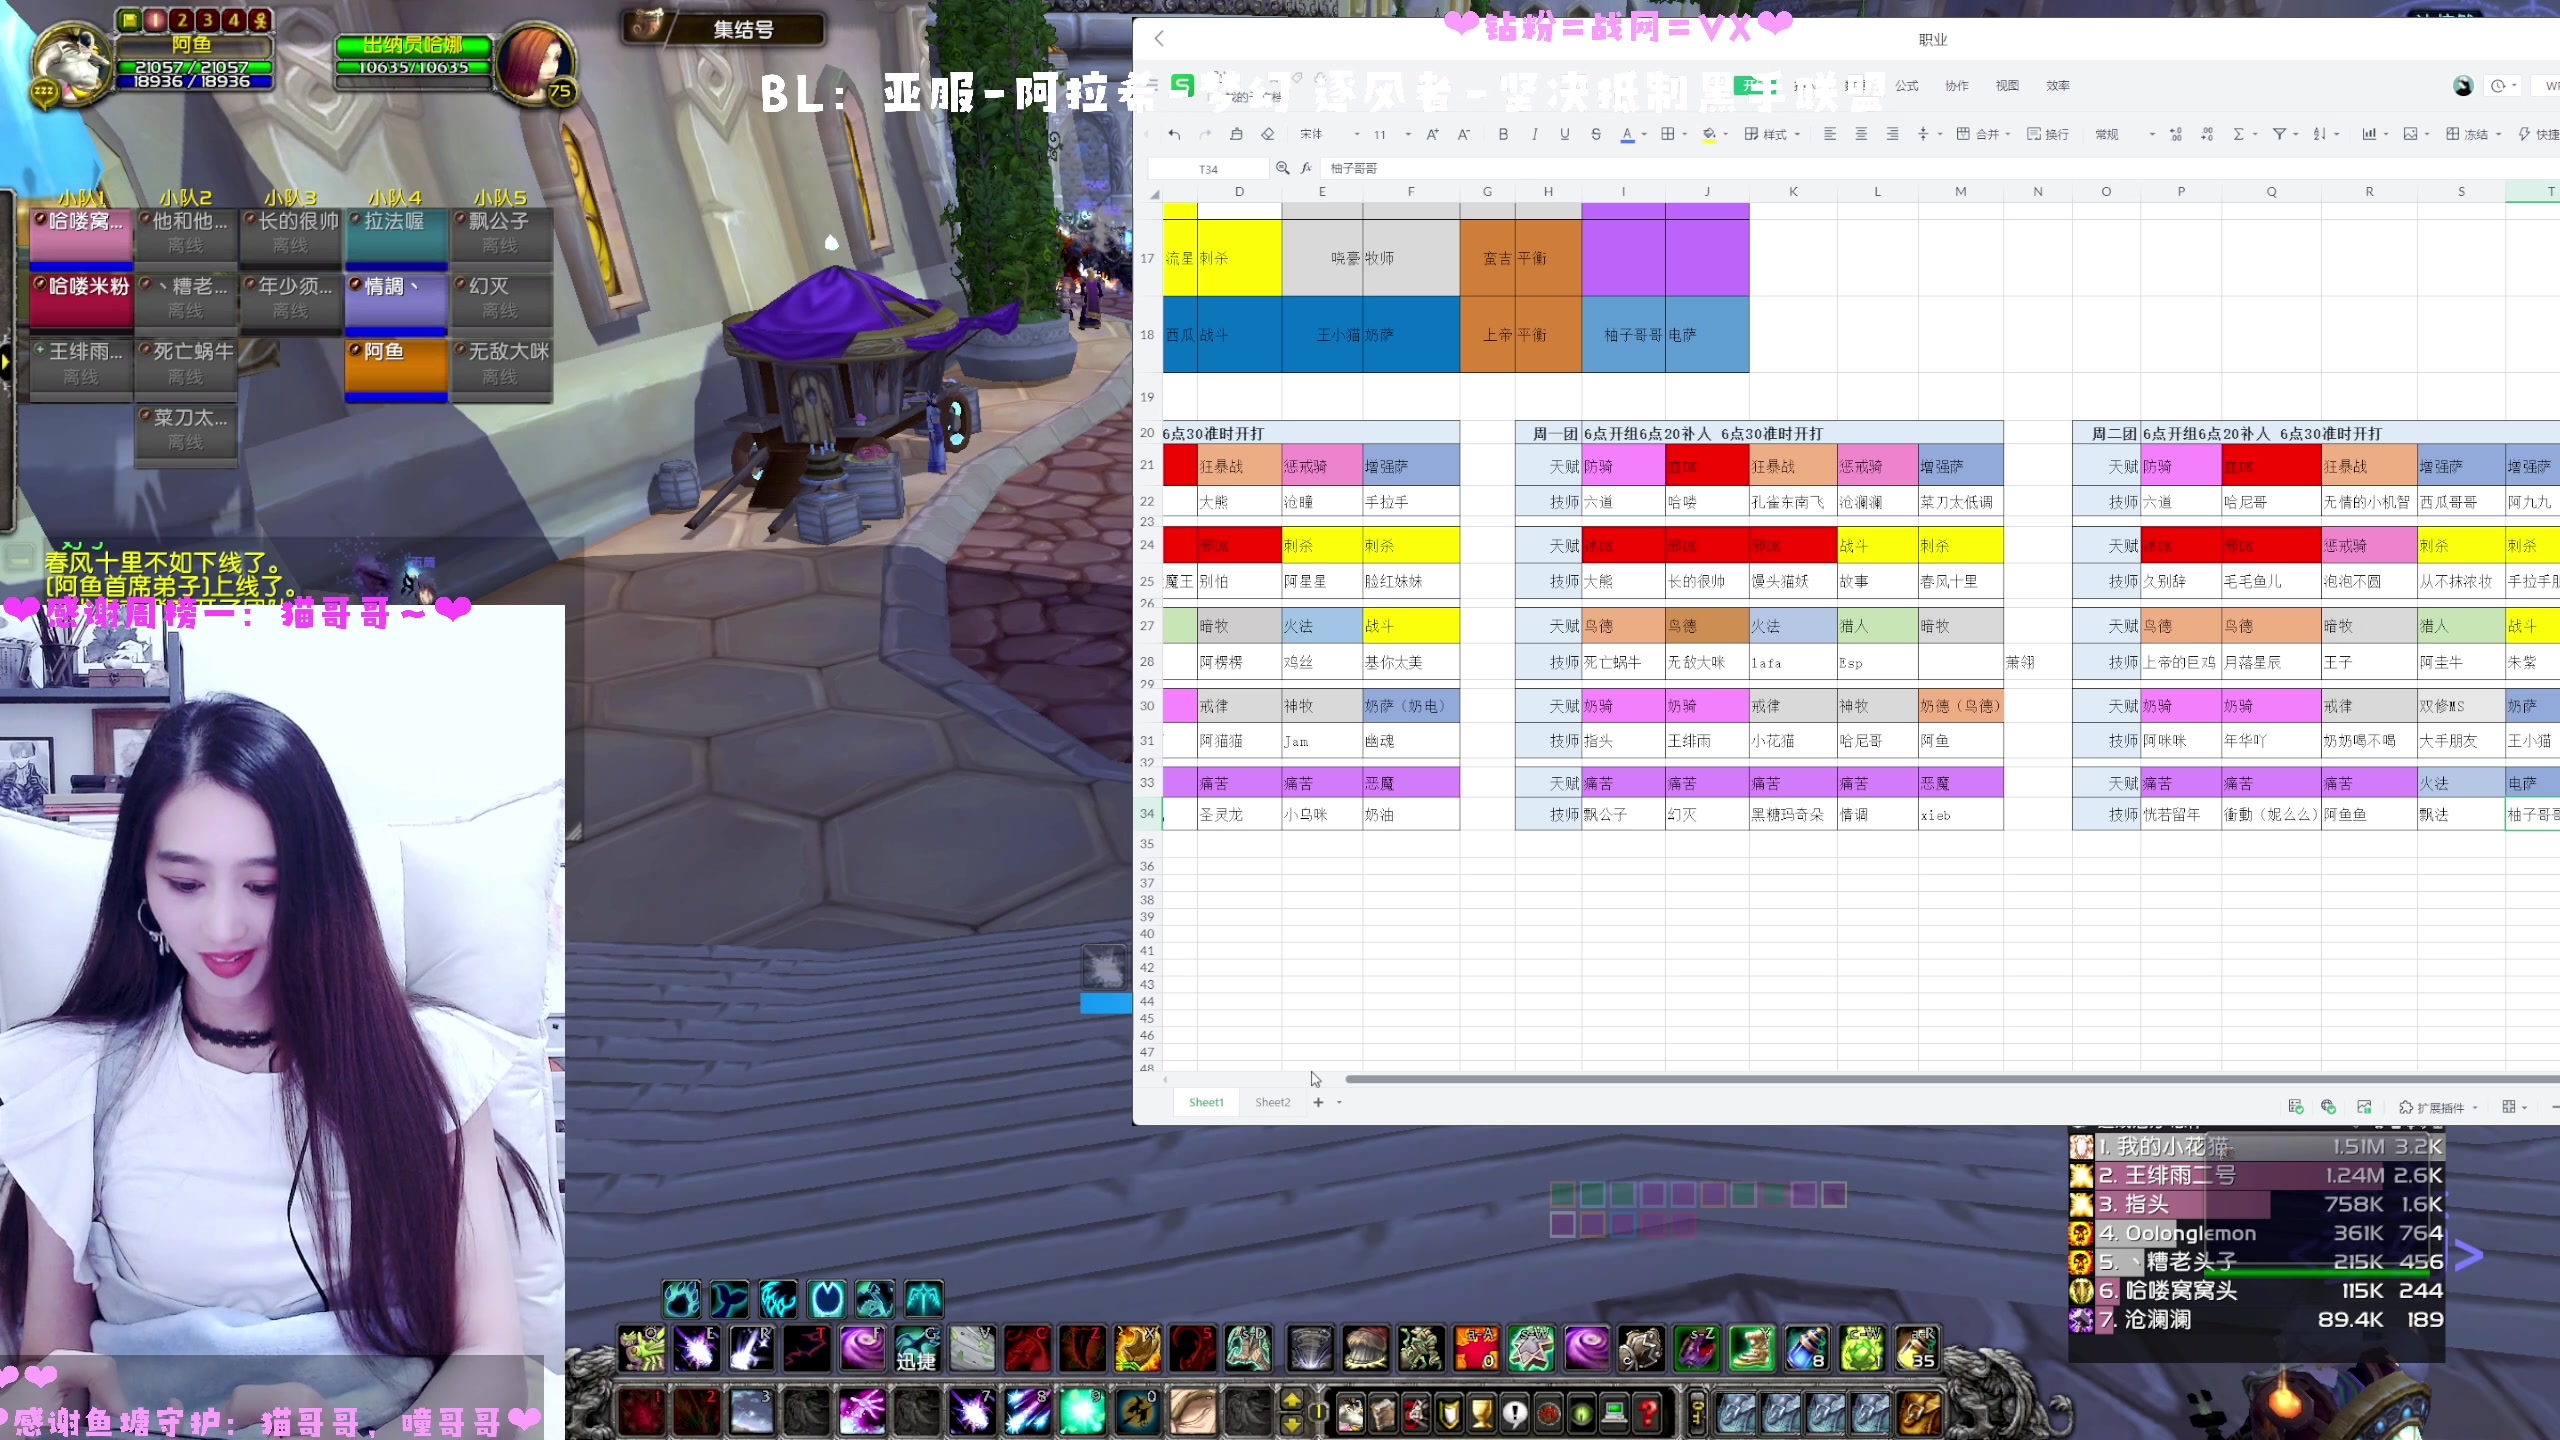Decrease font size with A- icon
Image resolution: width=2560 pixels, height=1440 pixels.
click(1464, 134)
